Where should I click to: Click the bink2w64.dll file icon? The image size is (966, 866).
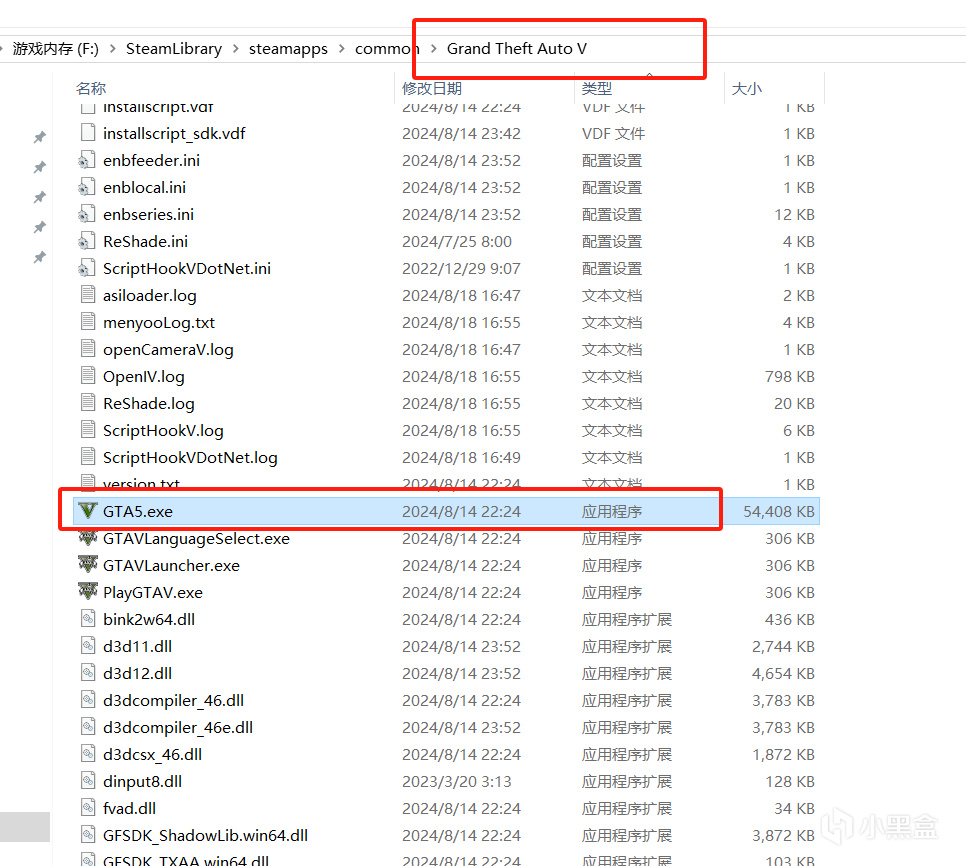[x=88, y=619]
